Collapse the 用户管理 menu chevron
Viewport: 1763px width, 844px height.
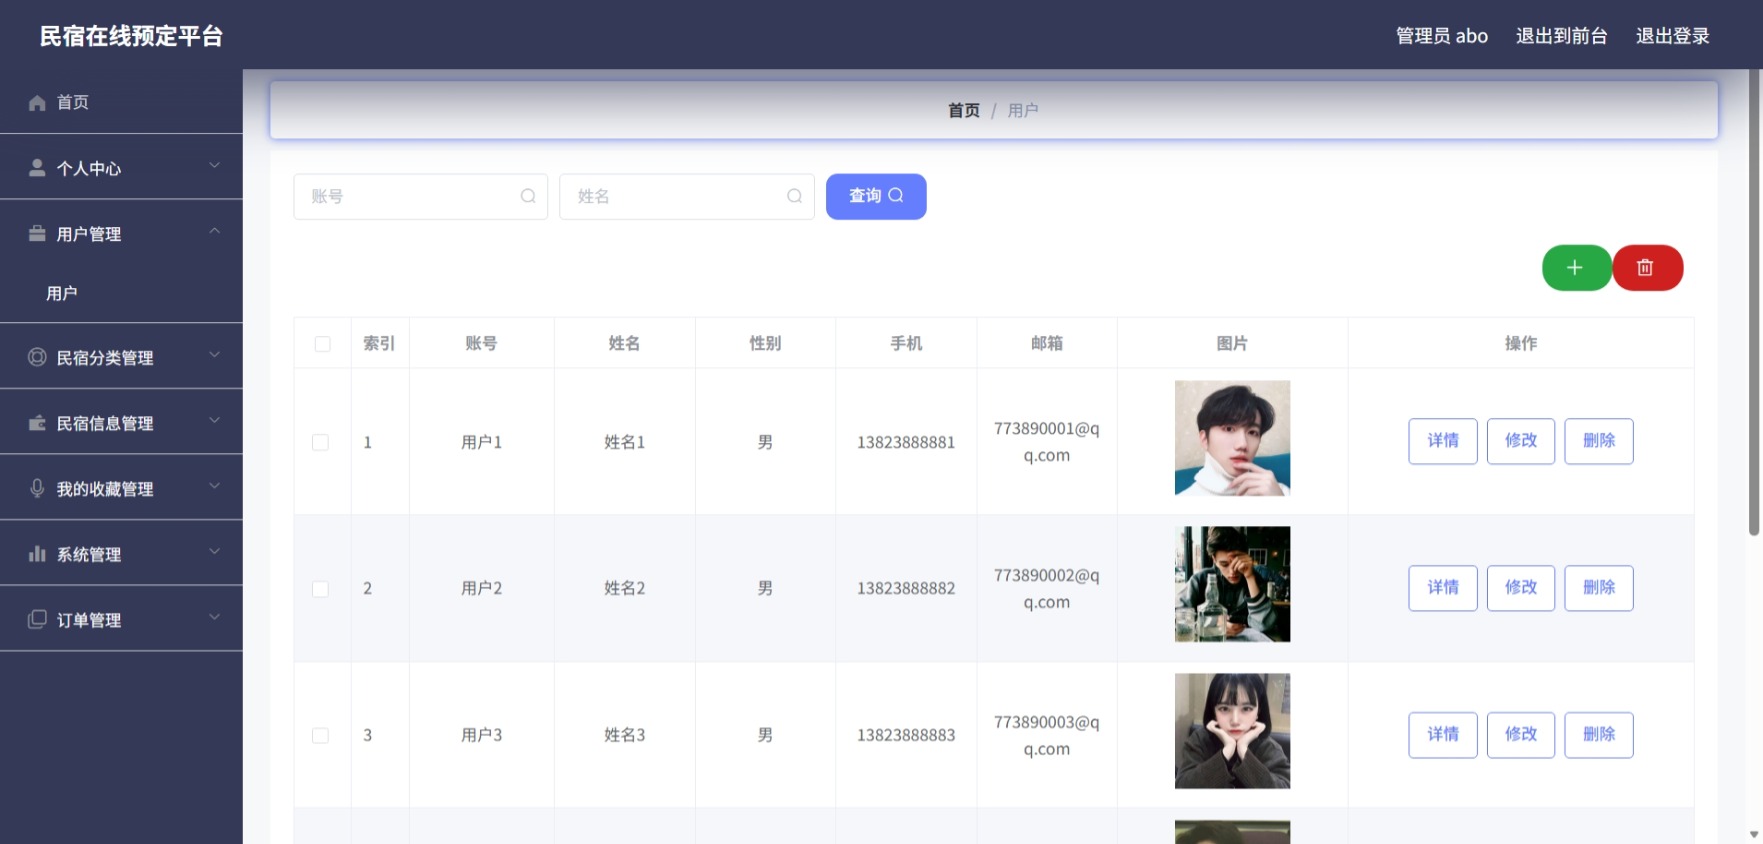click(x=214, y=231)
